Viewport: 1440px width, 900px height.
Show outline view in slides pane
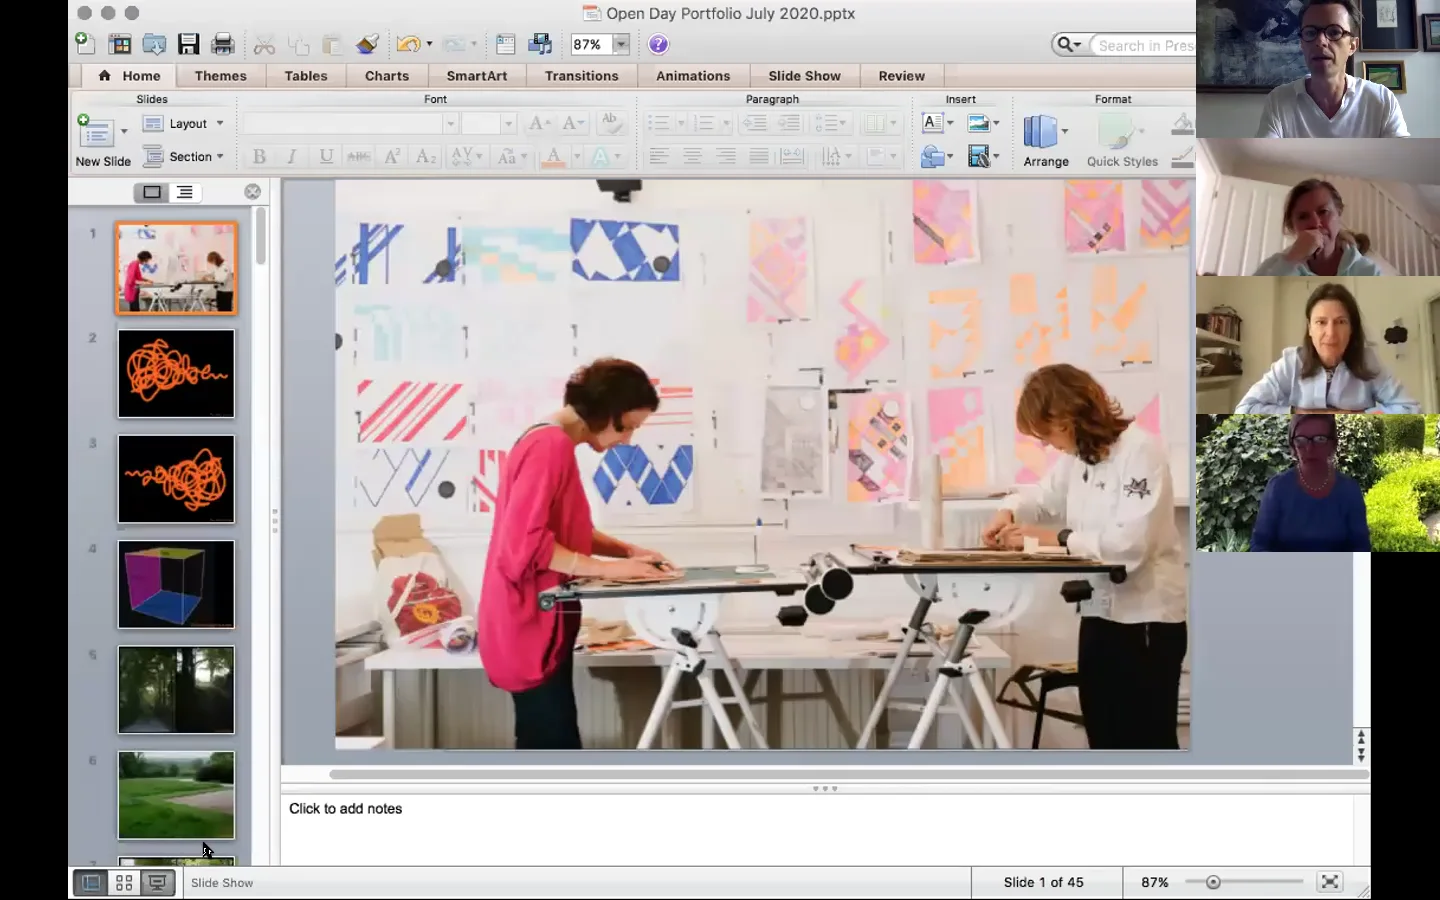[x=185, y=192]
